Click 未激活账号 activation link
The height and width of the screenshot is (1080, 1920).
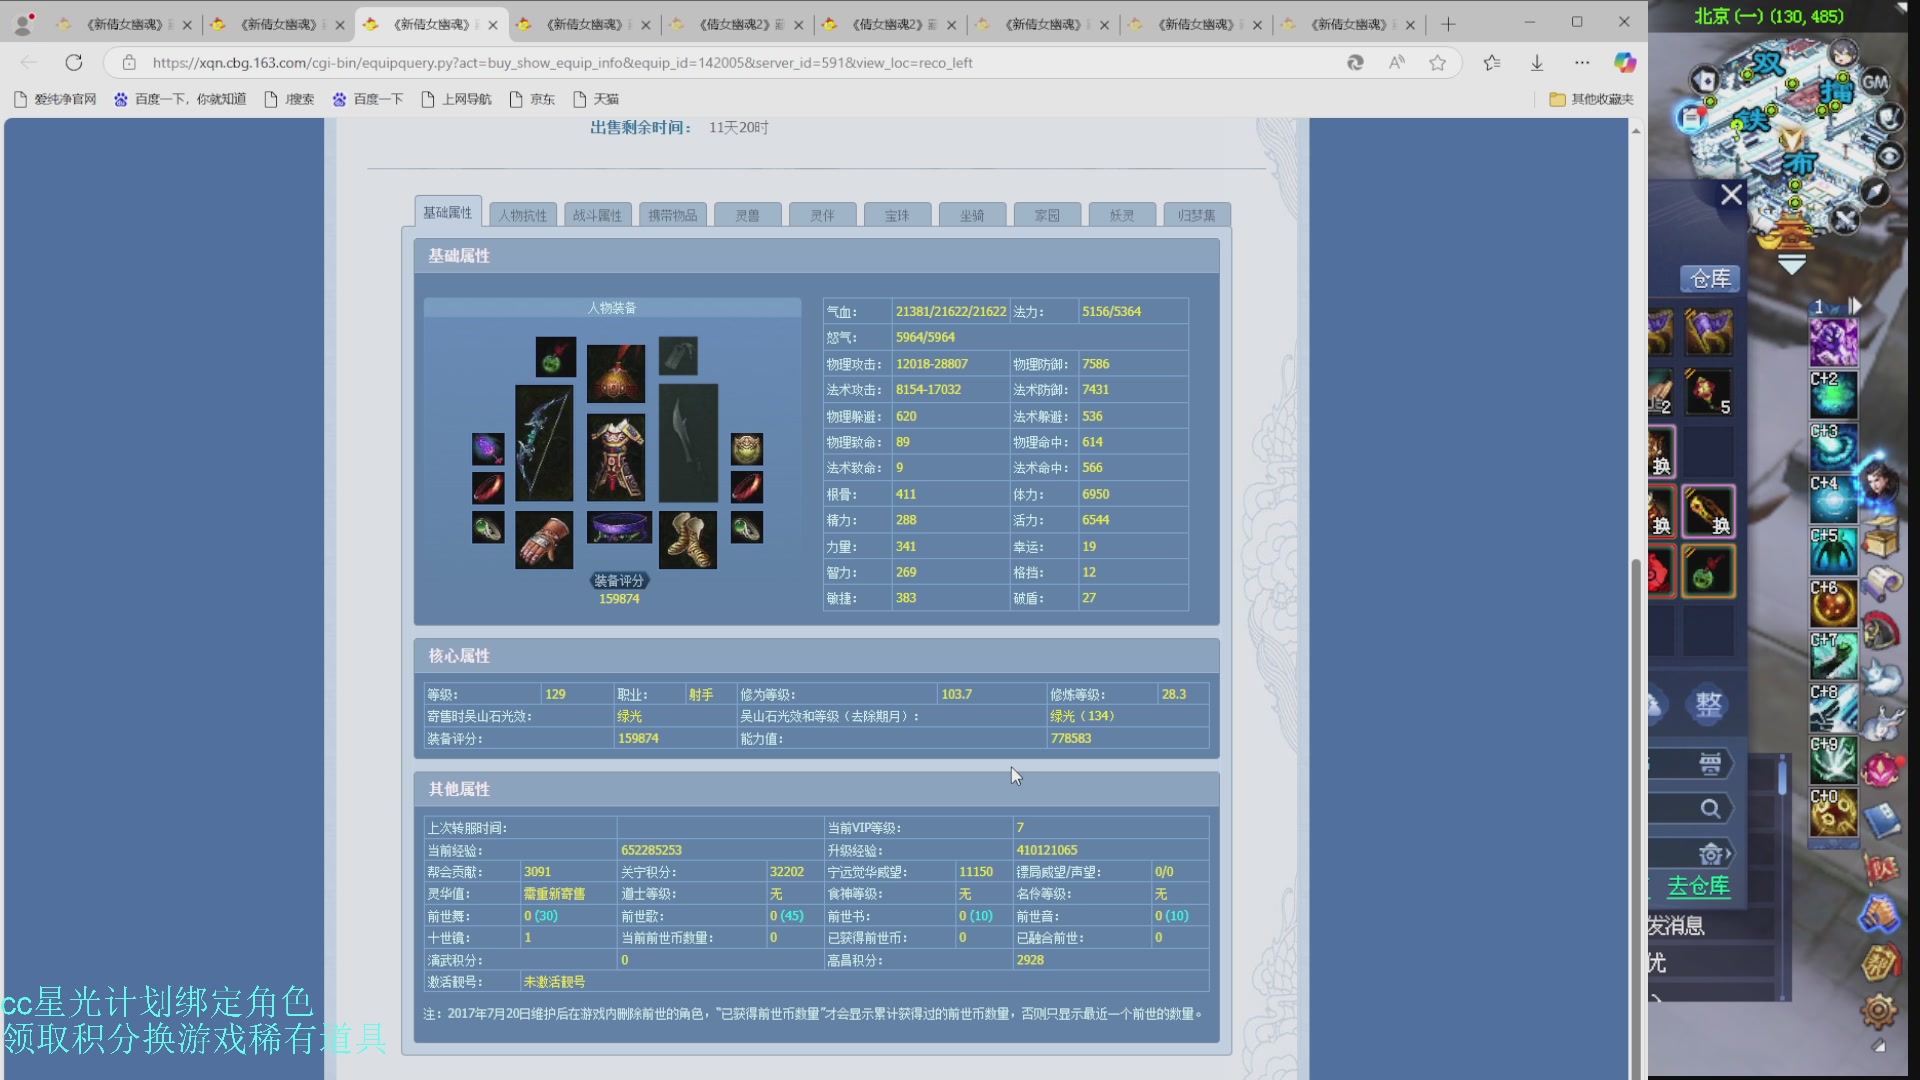coord(555,982)
